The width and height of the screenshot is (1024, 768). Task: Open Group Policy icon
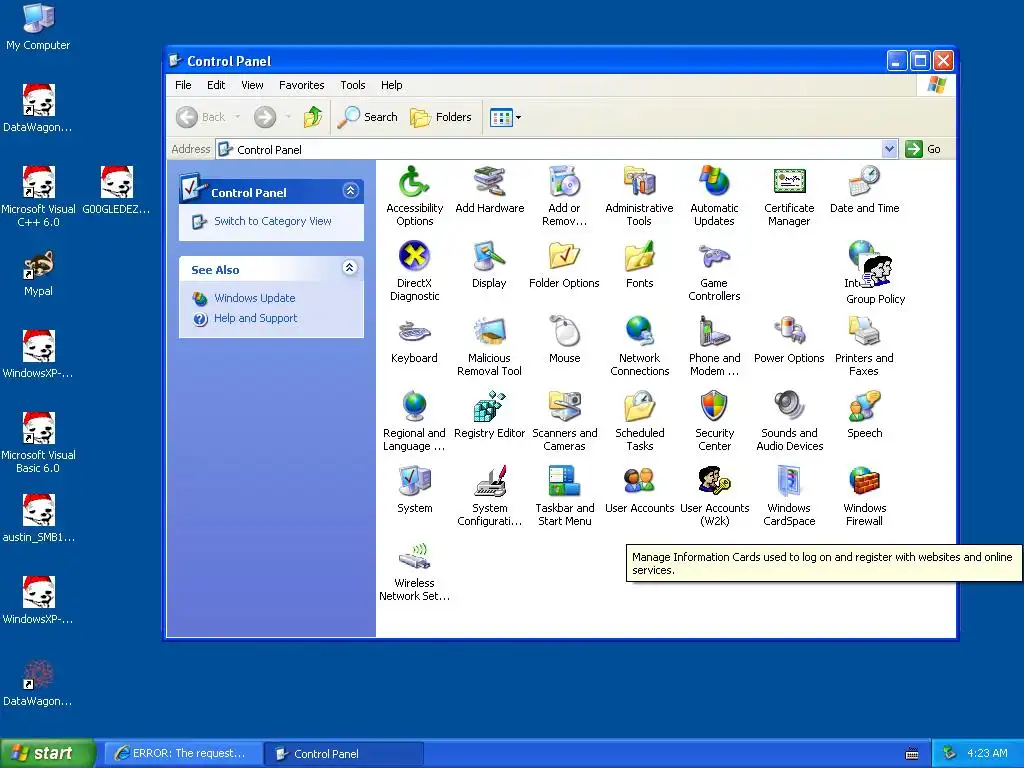point(876,272)
